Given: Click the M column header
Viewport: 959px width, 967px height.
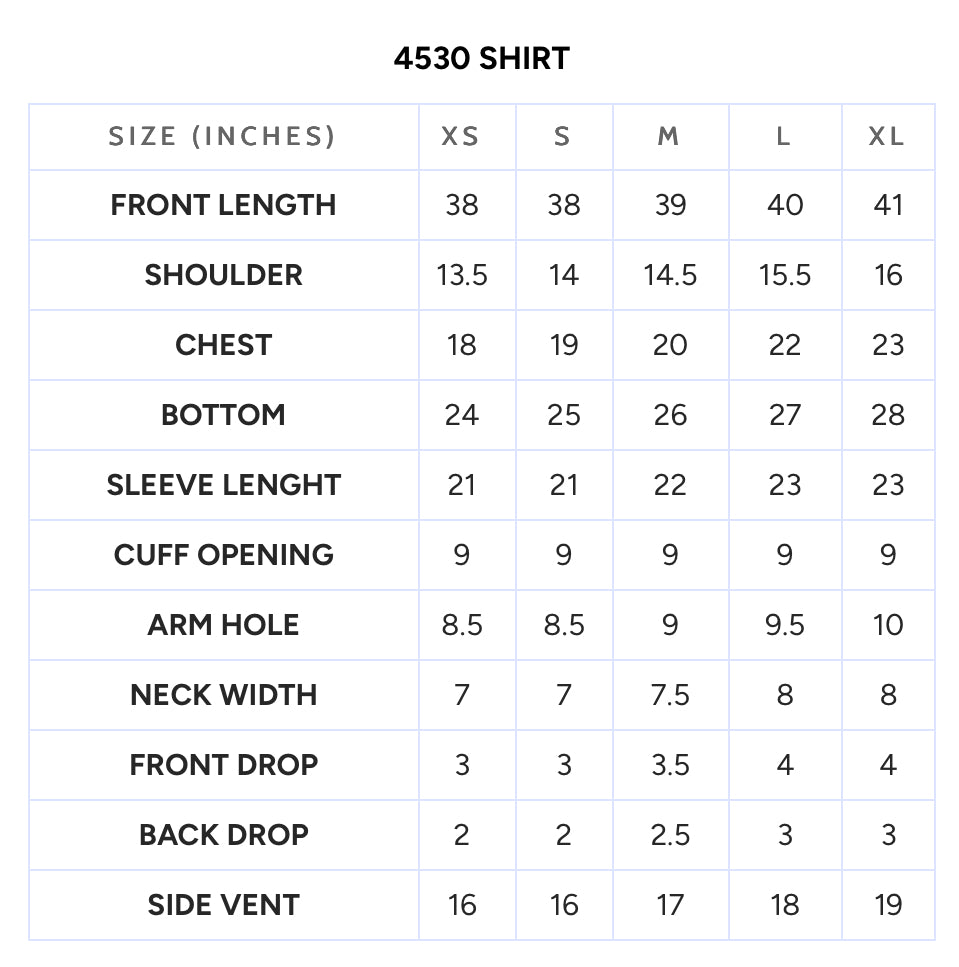Looking at the screenshot, I should (669, 136).
